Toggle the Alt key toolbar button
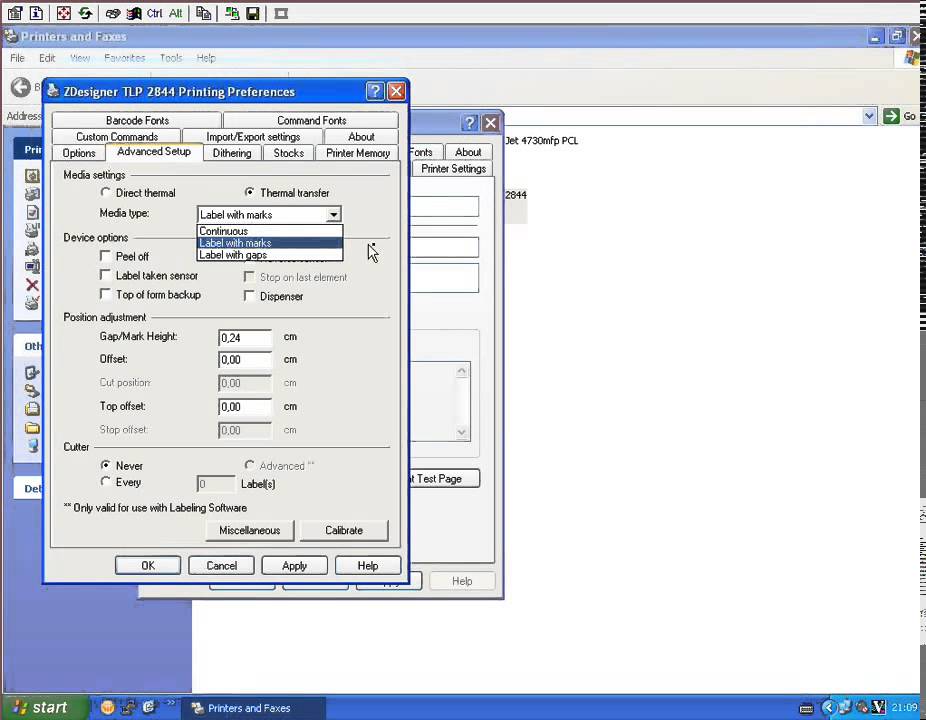The height and width of the screenshot is (720, 926). point(175,13)
